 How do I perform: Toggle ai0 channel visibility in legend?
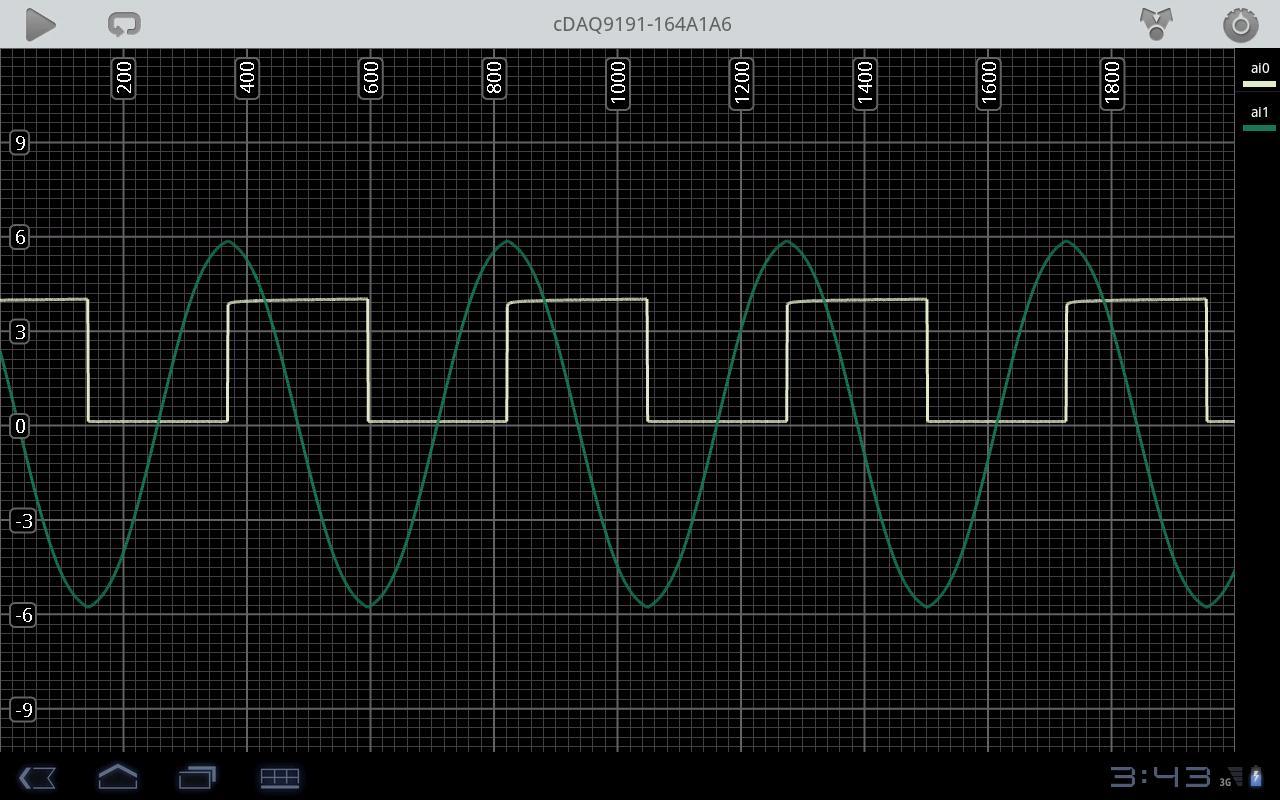pyautogui.click(x=1259, y=75)
